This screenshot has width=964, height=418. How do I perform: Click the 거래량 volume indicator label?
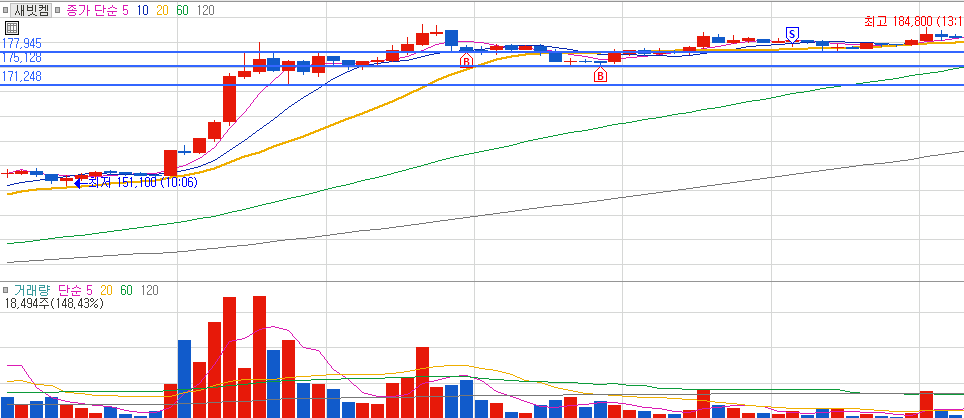pos(31,291)
